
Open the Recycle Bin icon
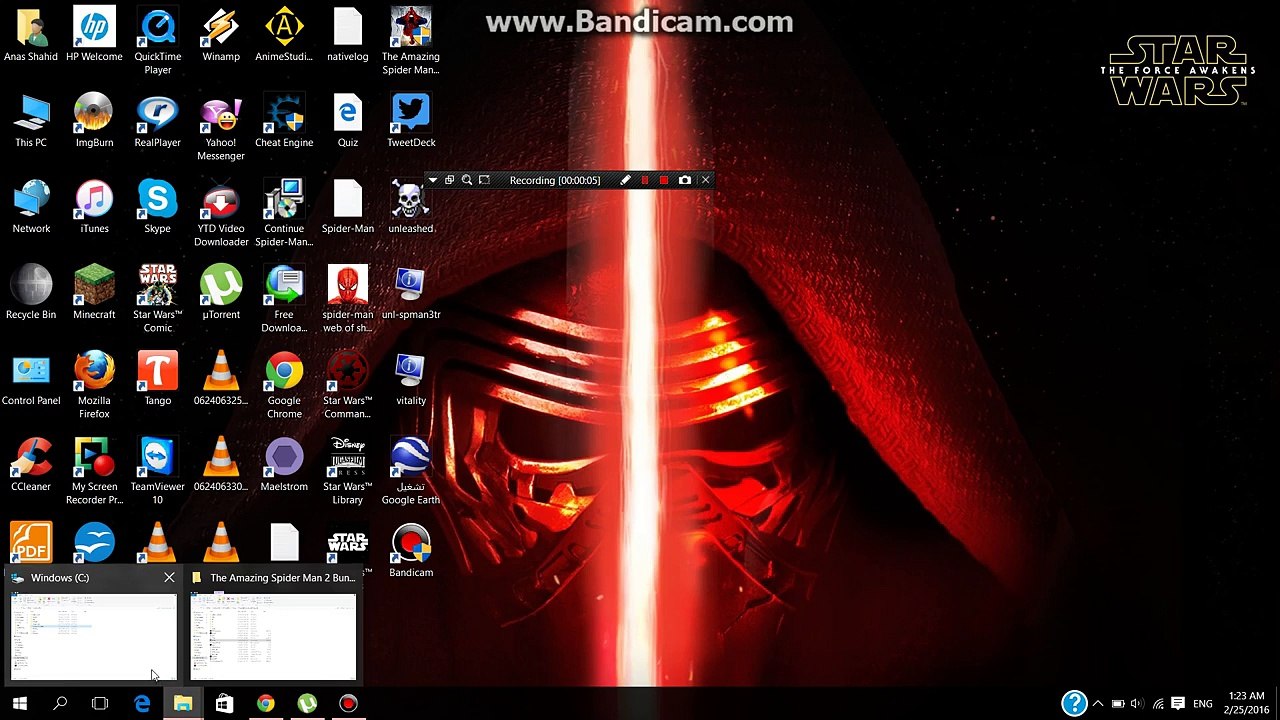31,293
